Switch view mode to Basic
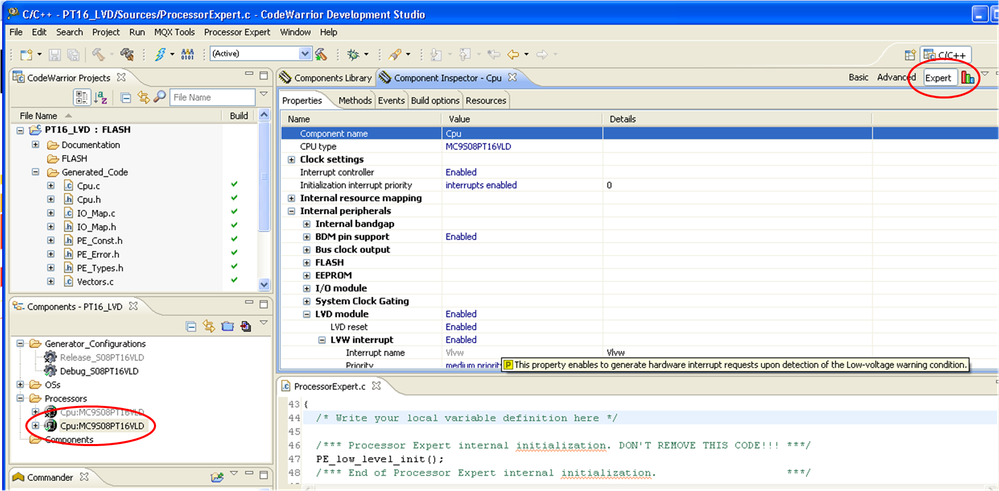999x491 pixels. pos(858,77)
